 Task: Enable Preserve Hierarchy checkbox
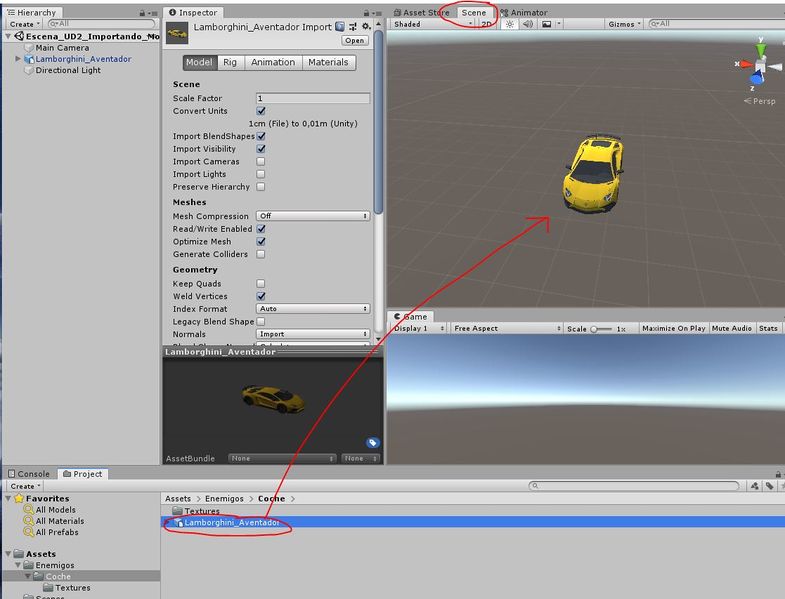(261, 186)
